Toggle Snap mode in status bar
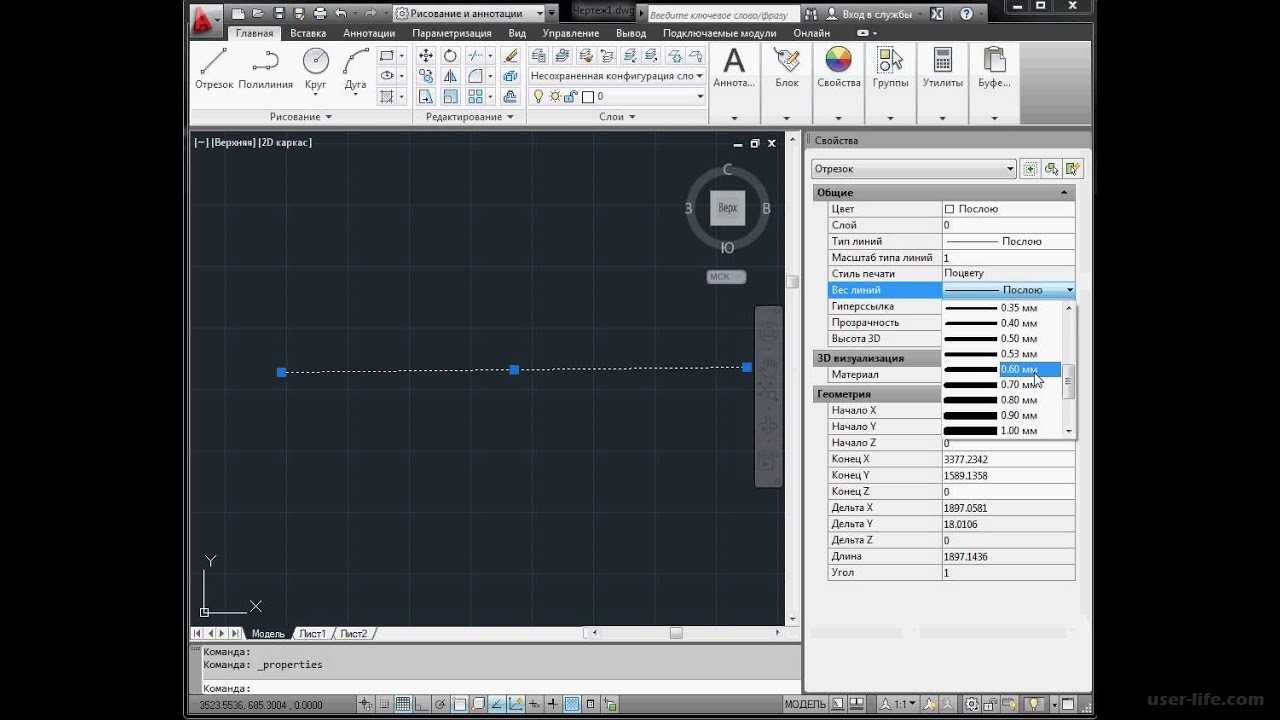Image resolution: width=1280 pixels, height=720 pixels. 385,704
